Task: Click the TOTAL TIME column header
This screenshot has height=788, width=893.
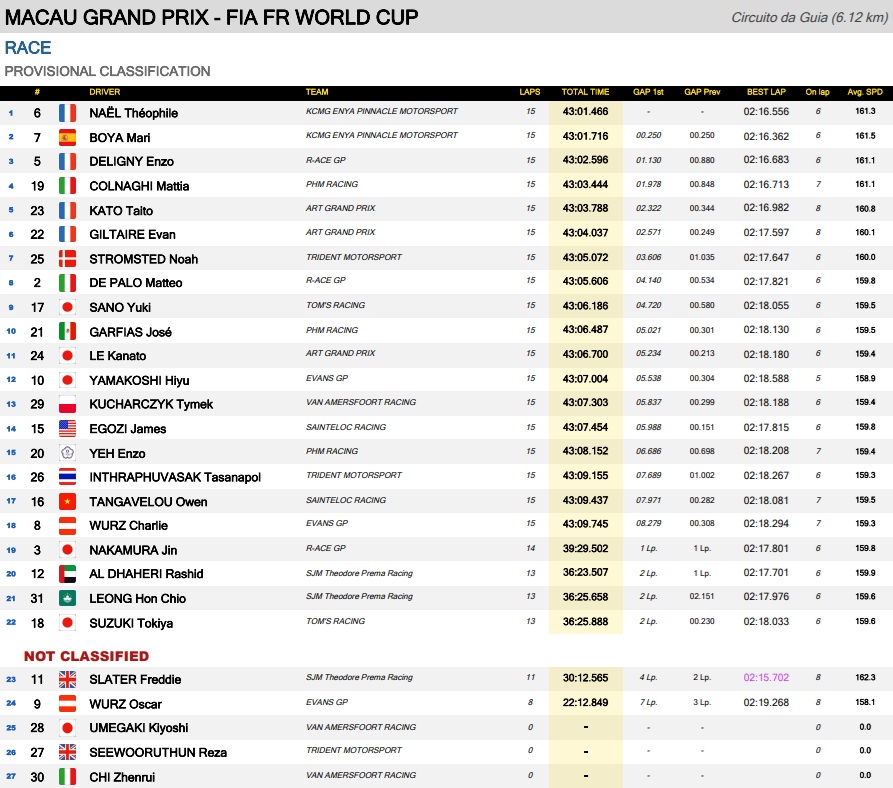Action: 585,92
